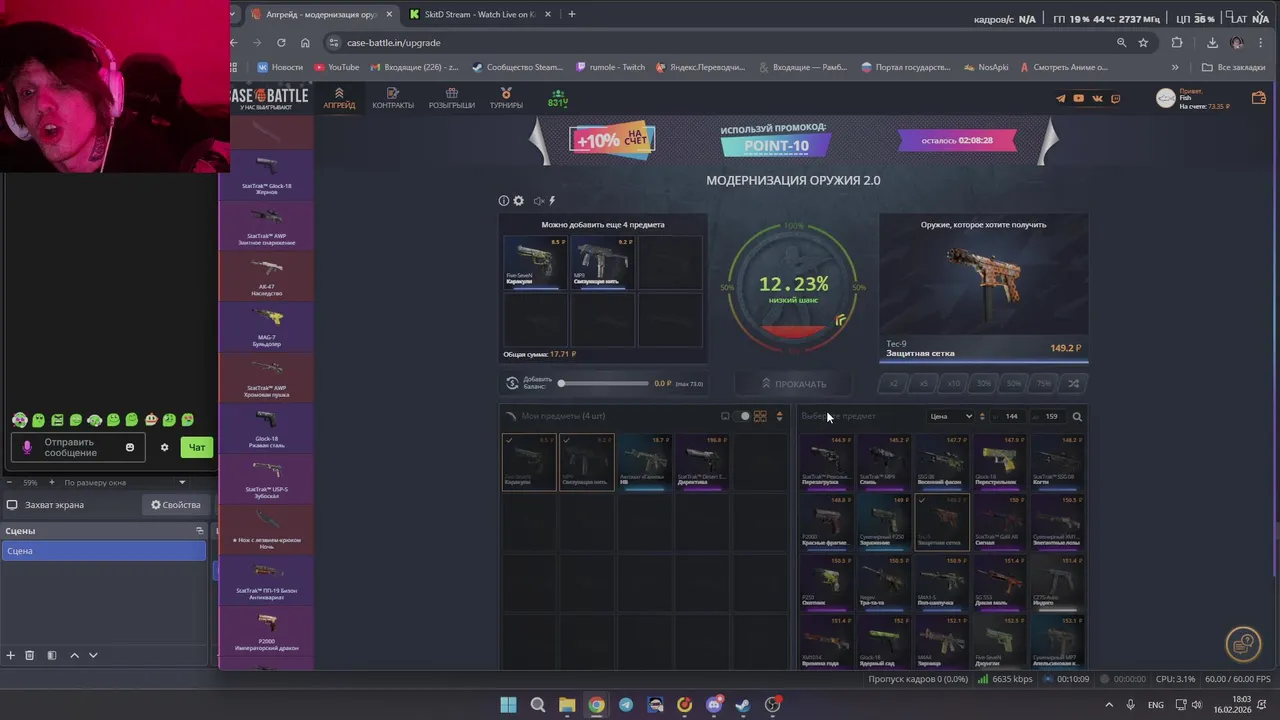The width and height of the screenshot is (1280, 720).
Task: Move scene up arrow in OBS
Action: (74, 655)
